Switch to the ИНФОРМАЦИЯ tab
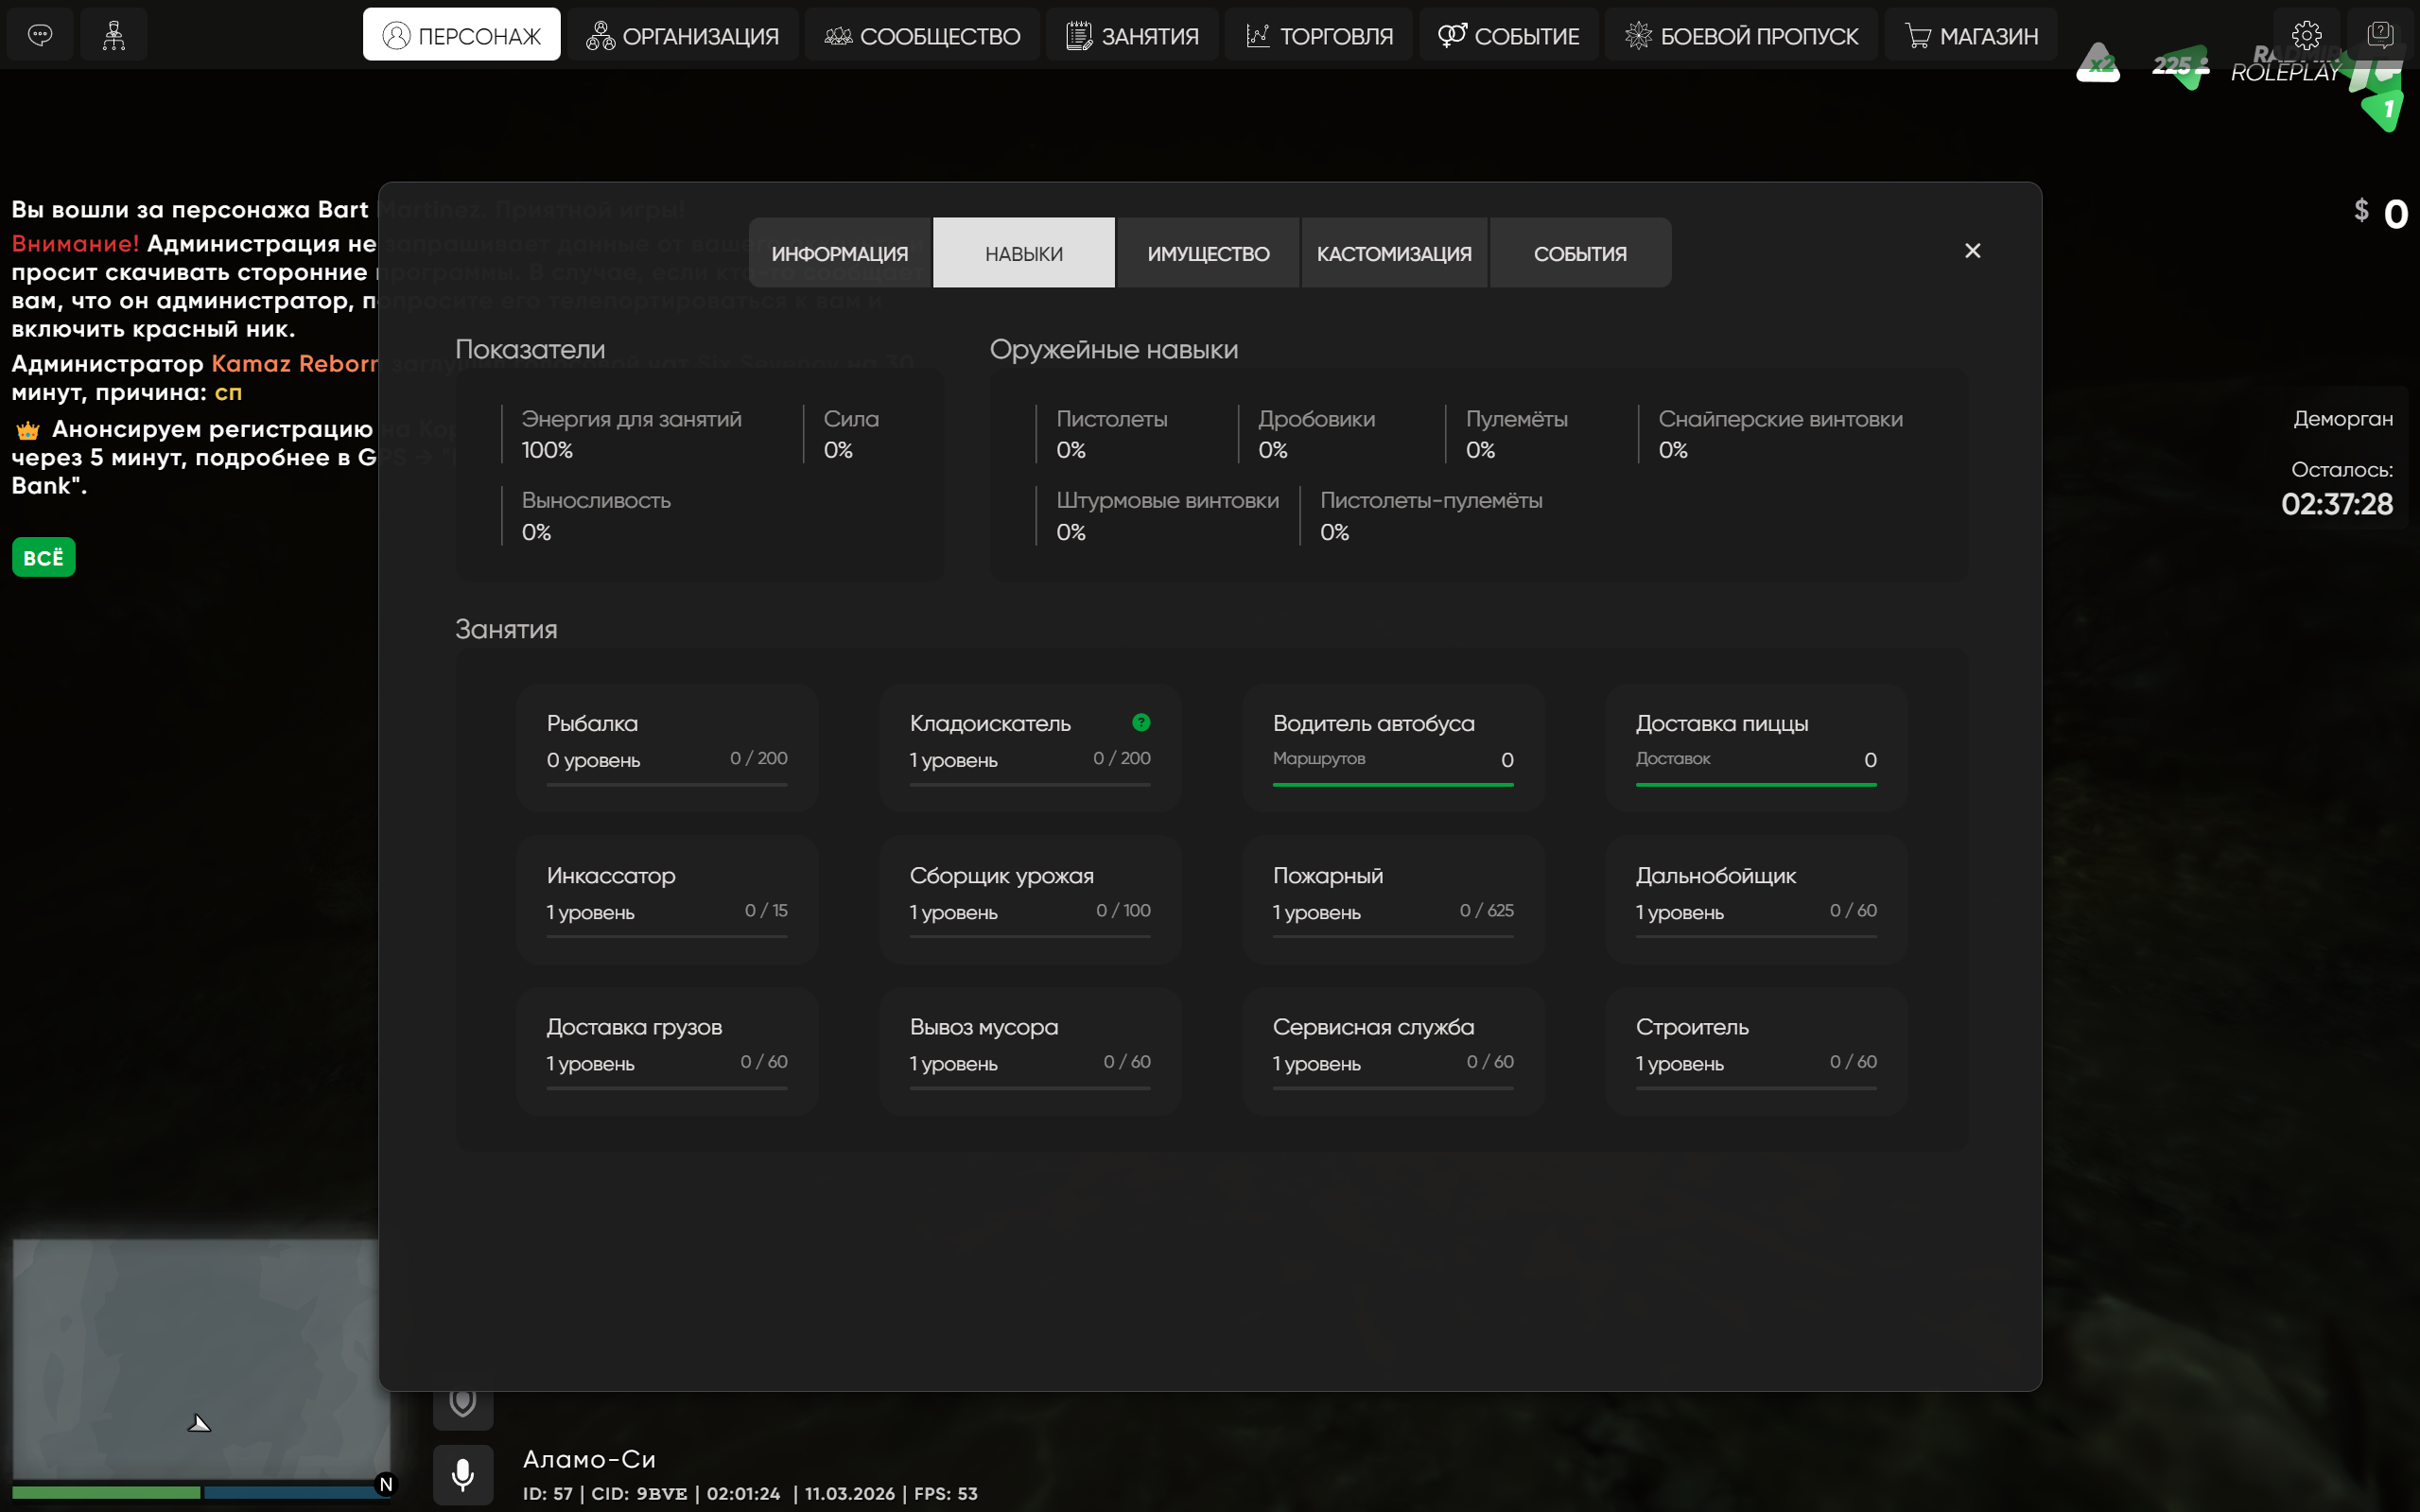 840,254
